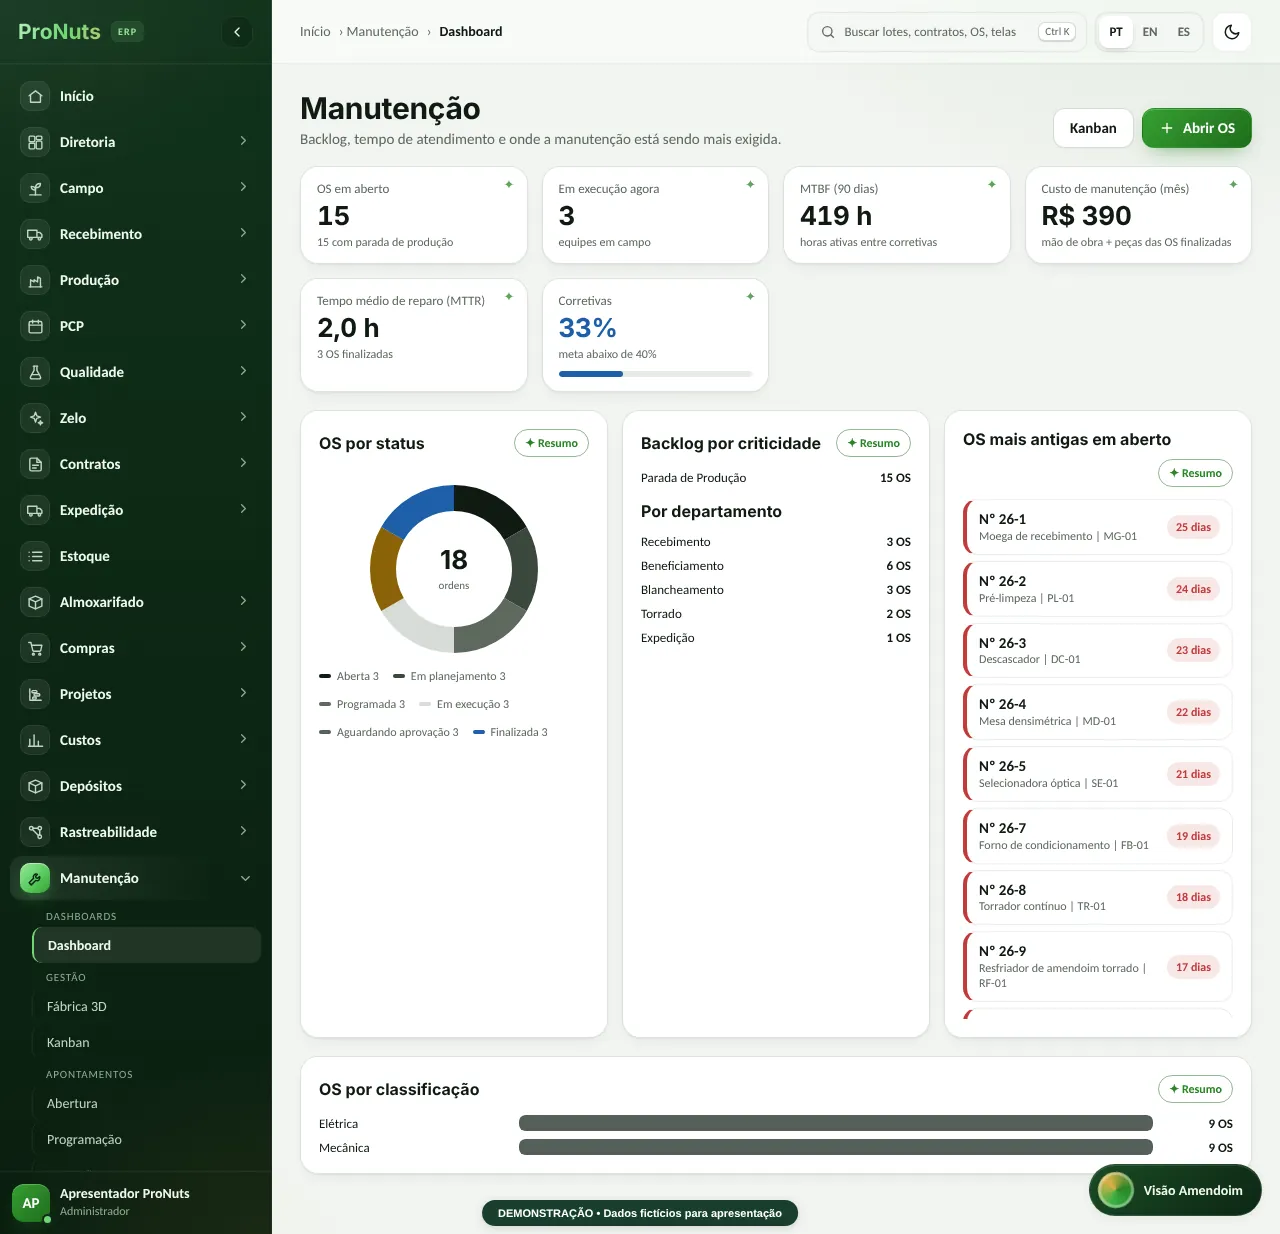1280x1234 pixels.
Task: Expand the Diretoria menu chevron
Action: (x=243, y=141)
